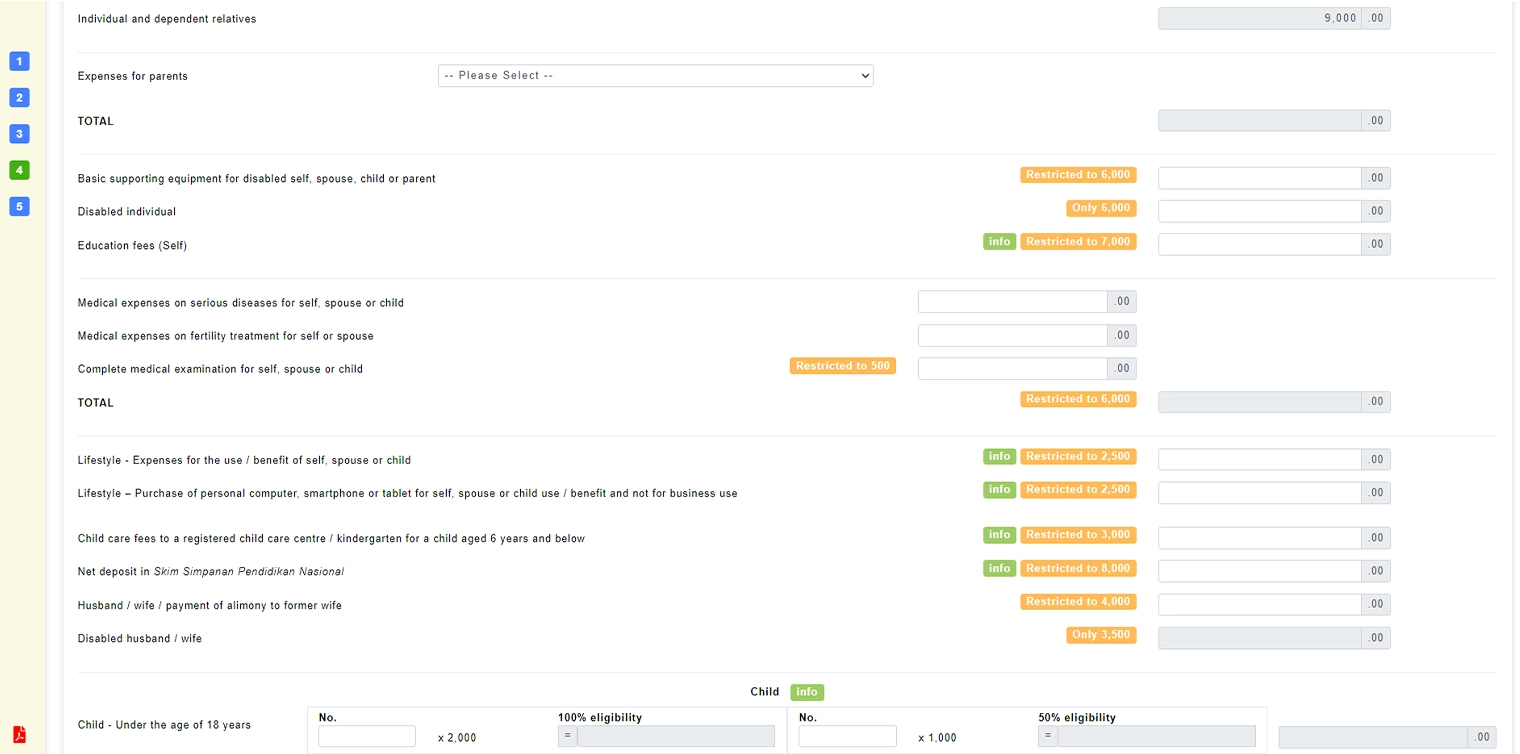Click the Basic supporting equipment amount field
The height and width of the screenshot is (754, 1520).
[x=1260, y=178]
